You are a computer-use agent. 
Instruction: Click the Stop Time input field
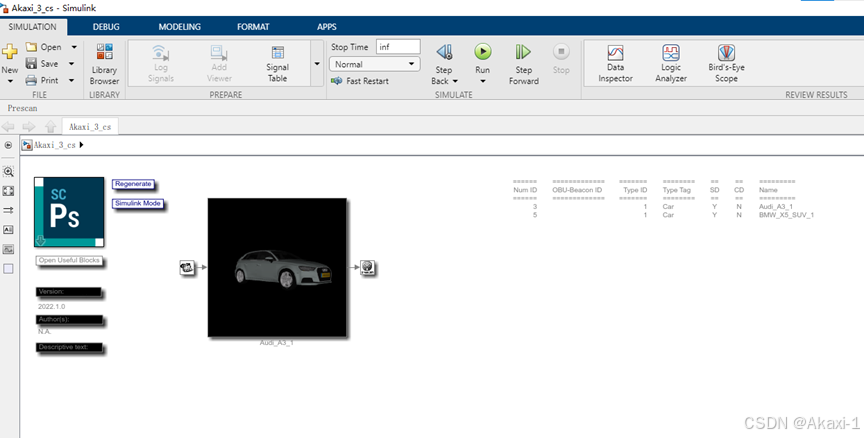tap(398, 47)
